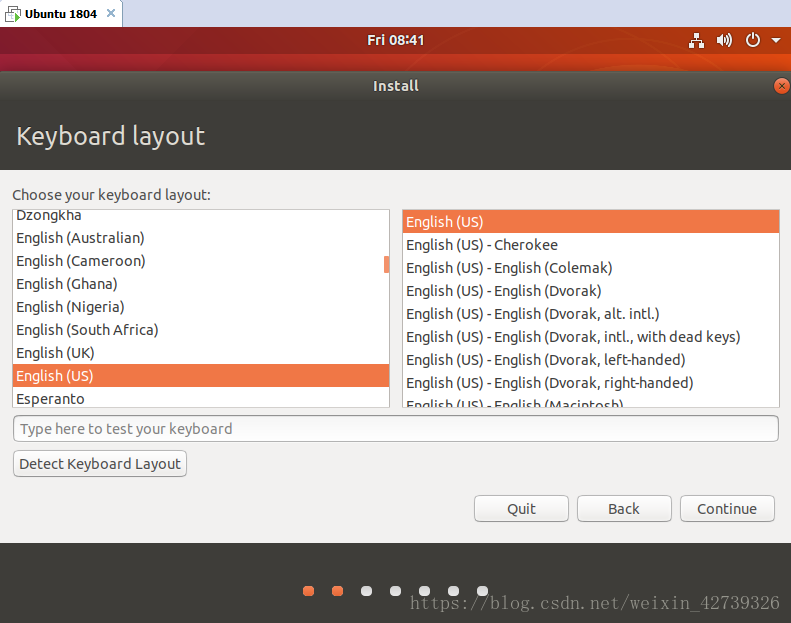The image size is (791, 623).
Task: Select Dvorak, intl., with dead keys variant
Action: (591, 337)
